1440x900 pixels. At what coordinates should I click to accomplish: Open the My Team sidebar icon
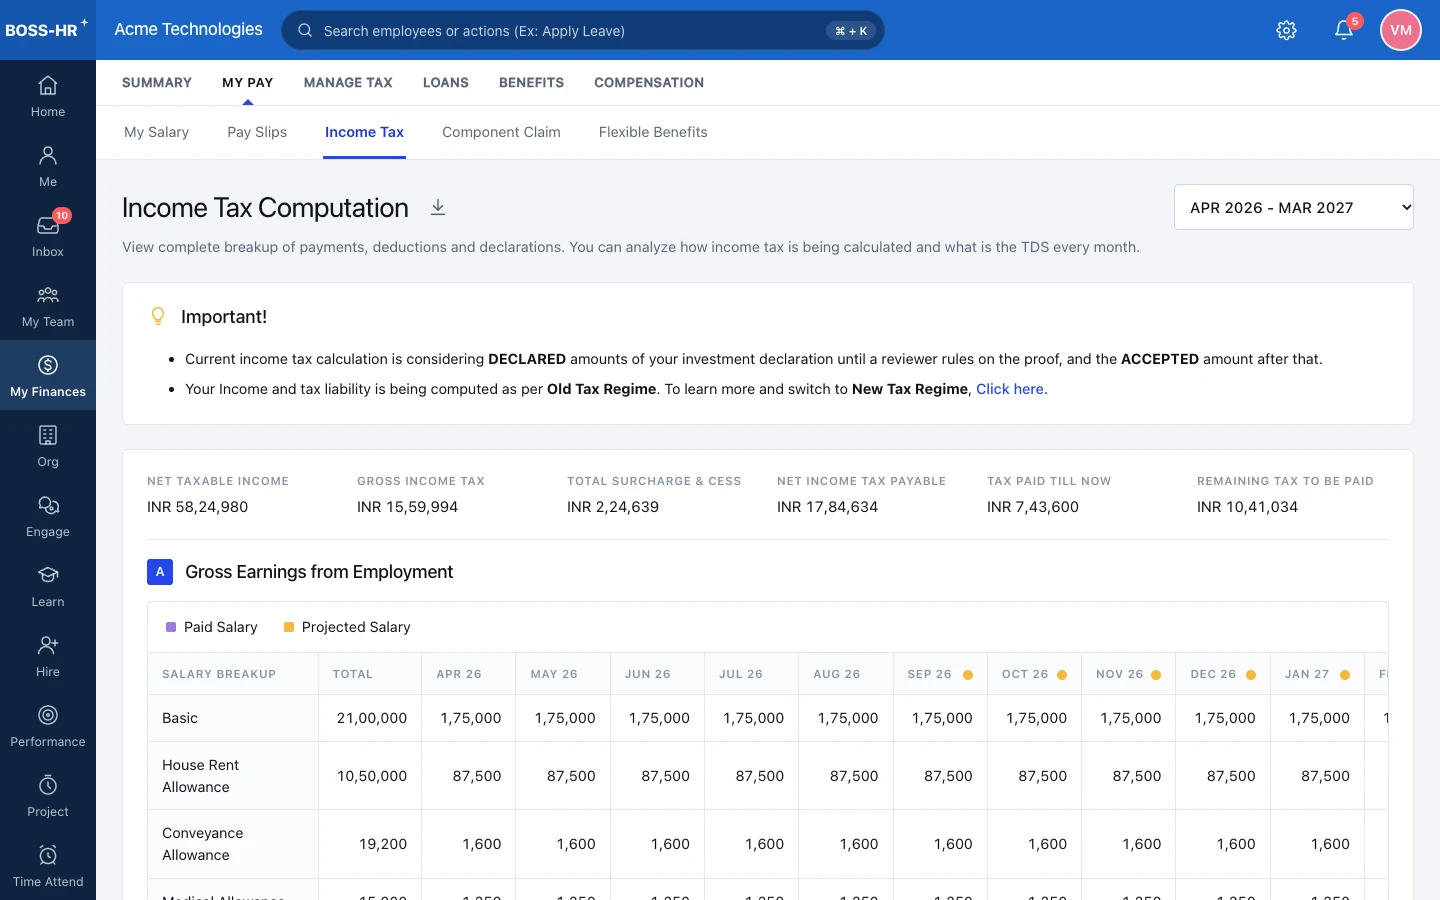[x=48, y=296]
